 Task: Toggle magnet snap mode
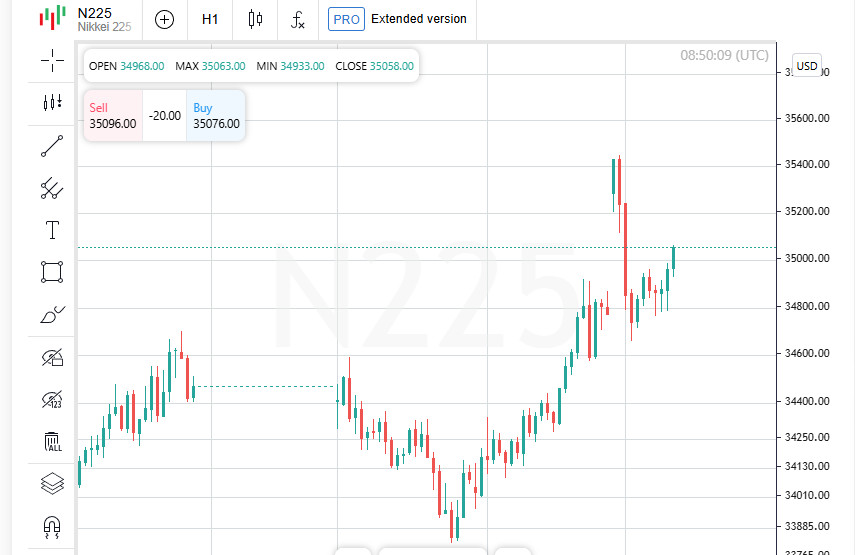click(52, 527)
